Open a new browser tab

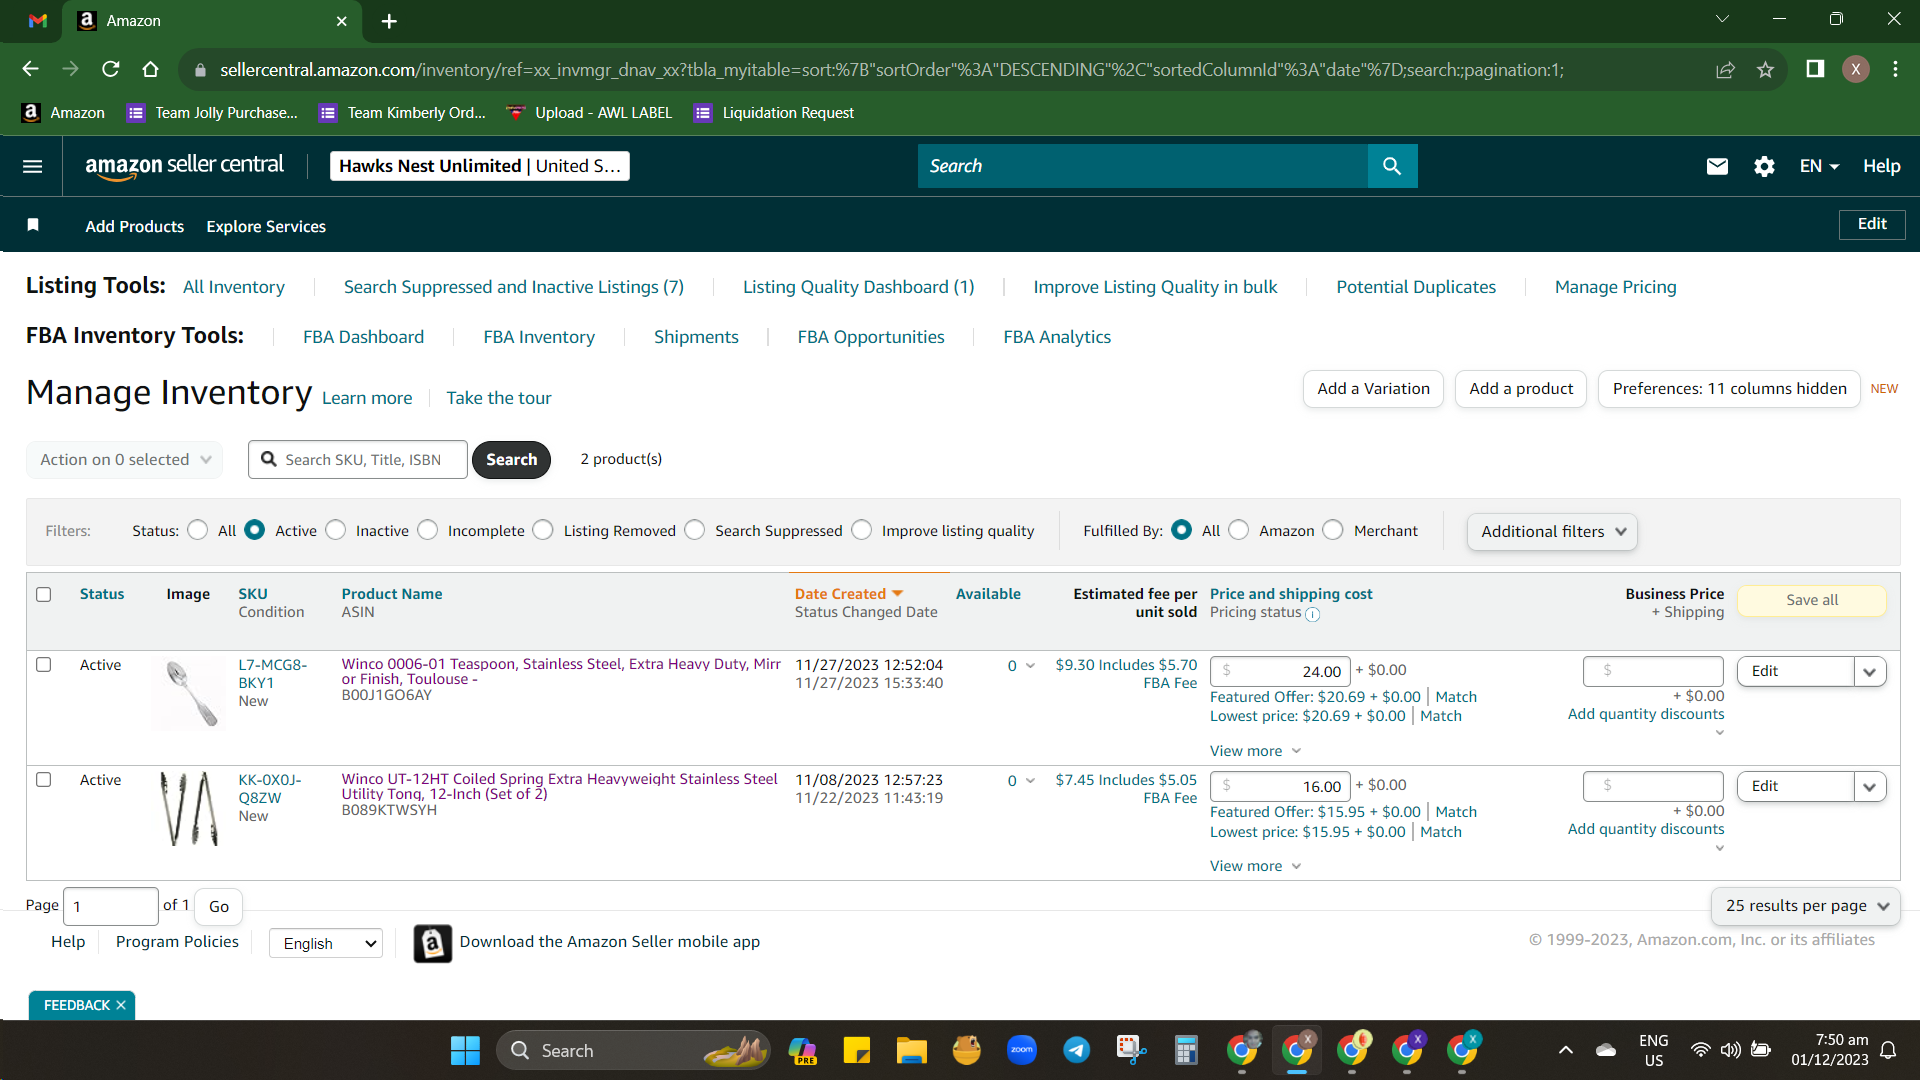389,21
